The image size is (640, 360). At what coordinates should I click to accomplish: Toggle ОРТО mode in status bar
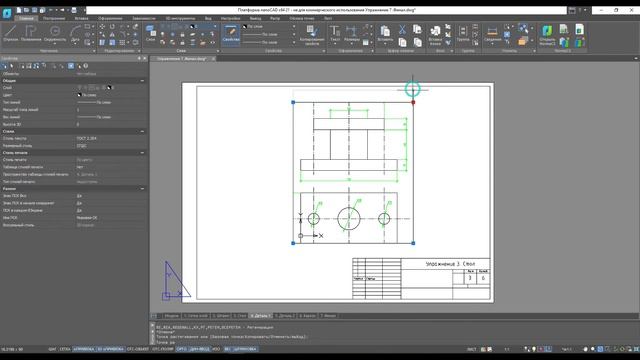pyautogui.click(x=182, y=349)
